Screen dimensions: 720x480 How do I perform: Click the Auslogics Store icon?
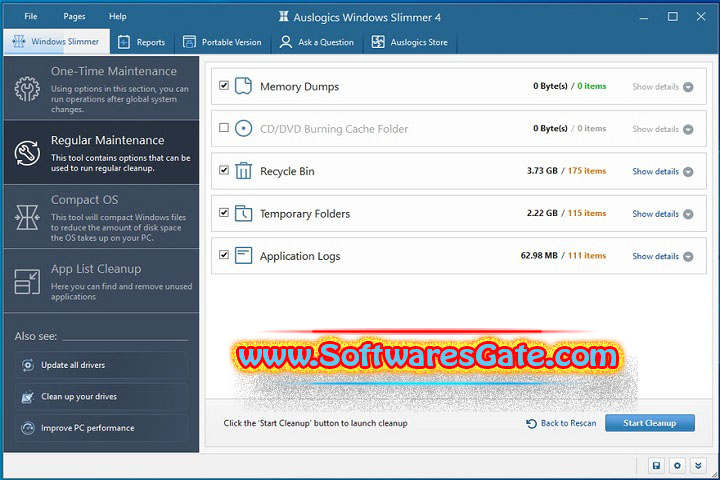click(x=378, y=42)
